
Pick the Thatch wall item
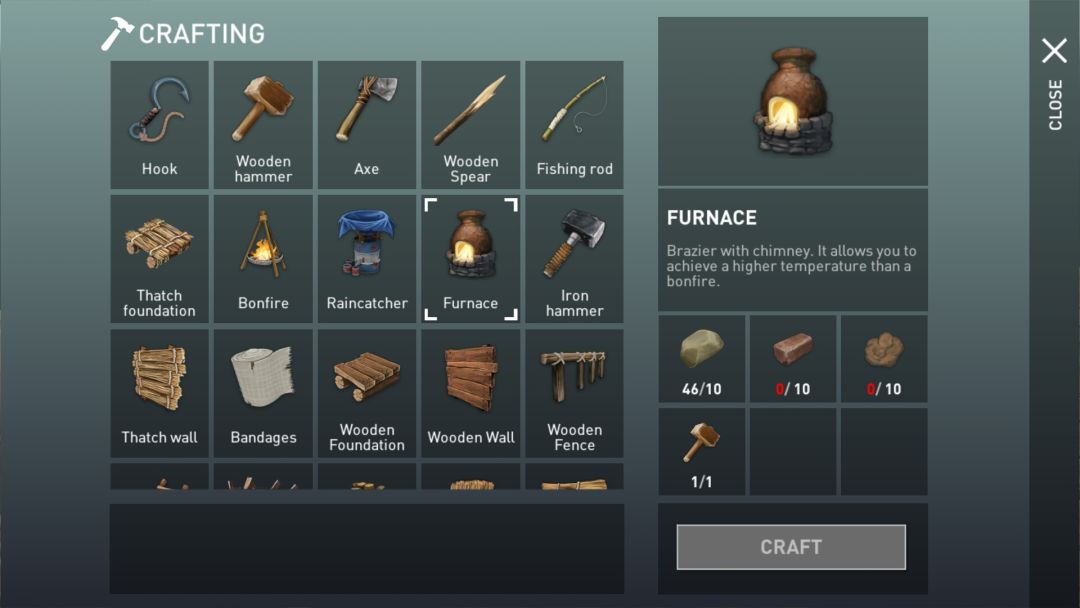[159, 393]
